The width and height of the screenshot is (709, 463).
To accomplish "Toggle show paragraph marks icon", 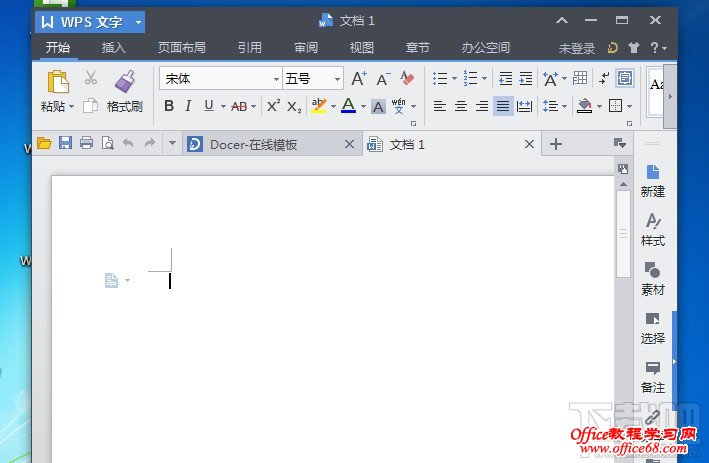I will 604,78.
